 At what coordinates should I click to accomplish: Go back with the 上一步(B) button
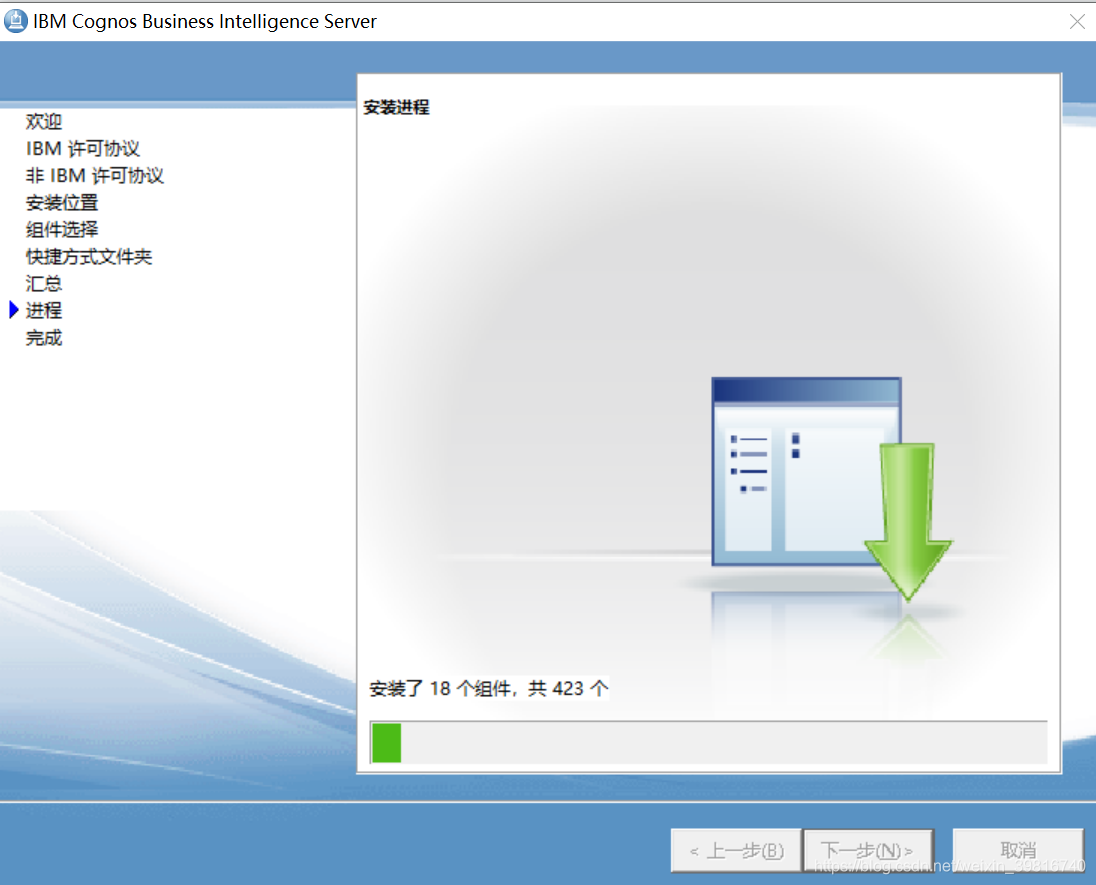pyautogui.click(x=736, y=850)
